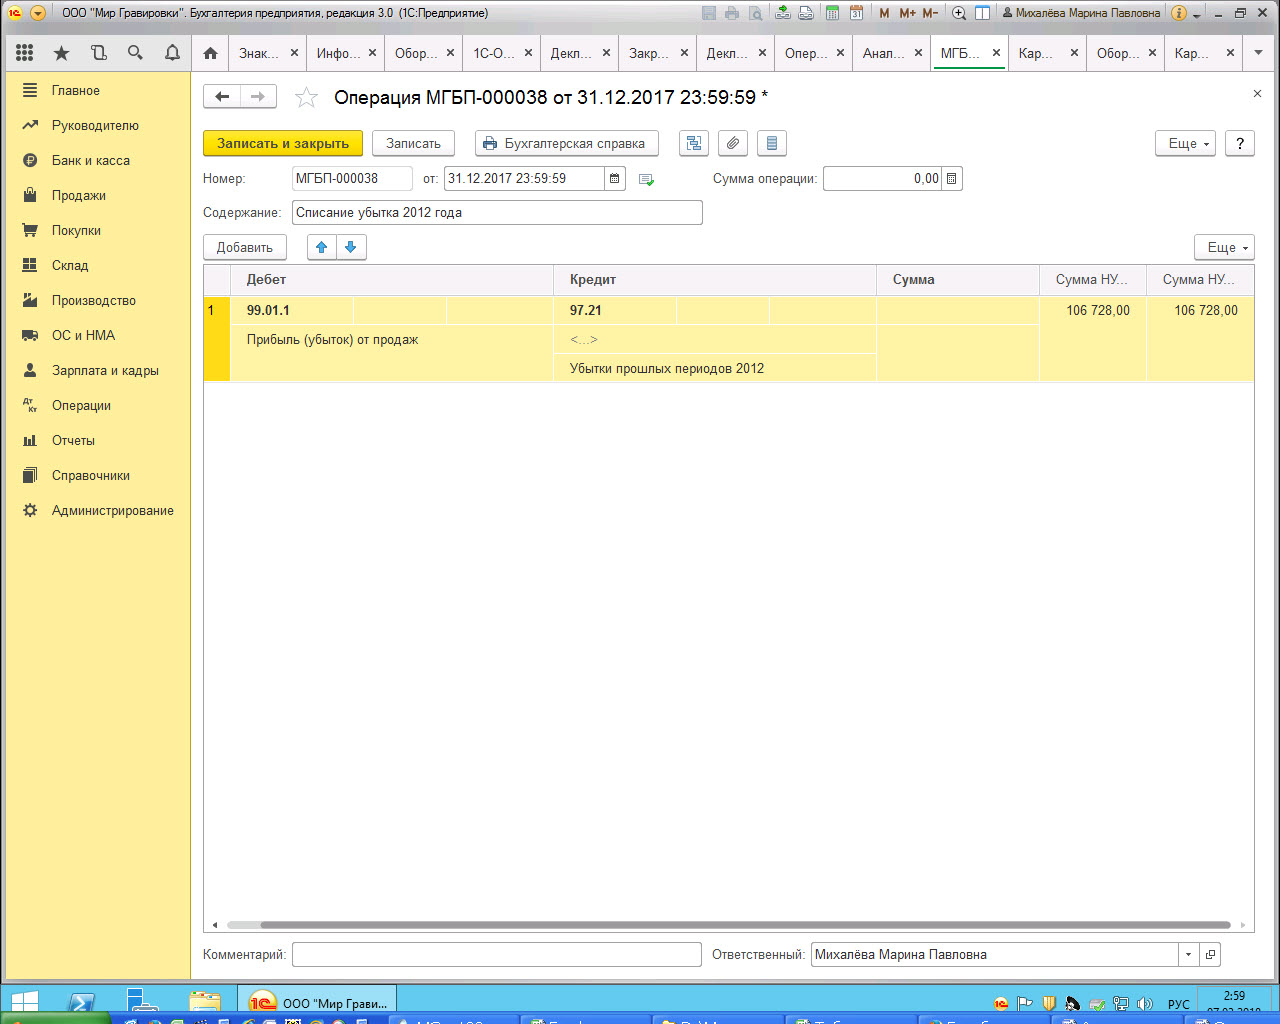Click the favorites star icon in top panel

coord(62,53)
